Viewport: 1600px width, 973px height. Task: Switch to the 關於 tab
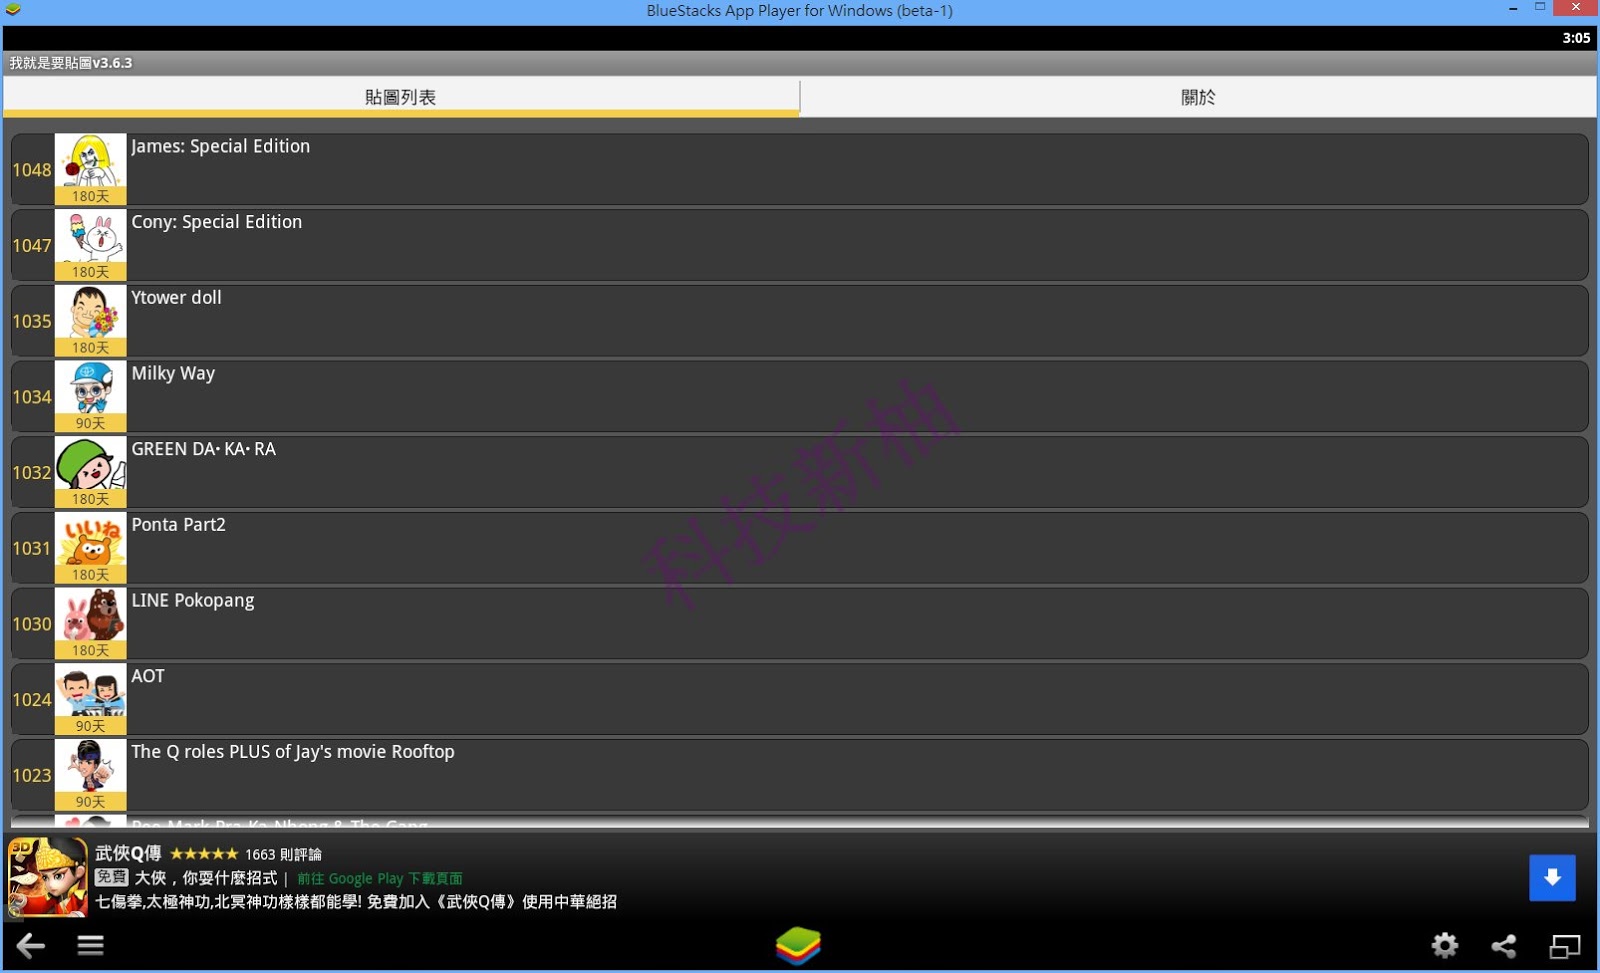point(1198,97)
